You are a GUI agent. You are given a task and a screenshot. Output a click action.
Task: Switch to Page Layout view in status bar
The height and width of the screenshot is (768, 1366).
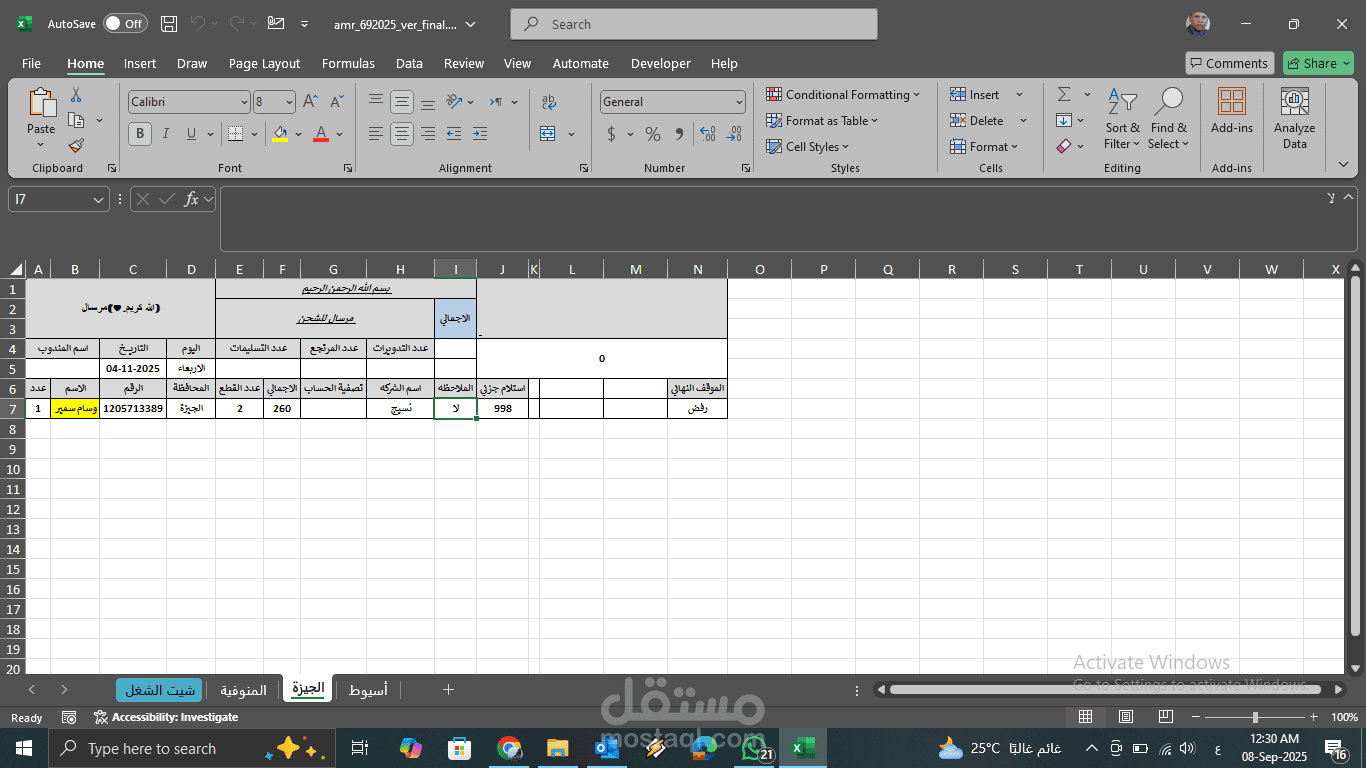[x=1126, y=717]
